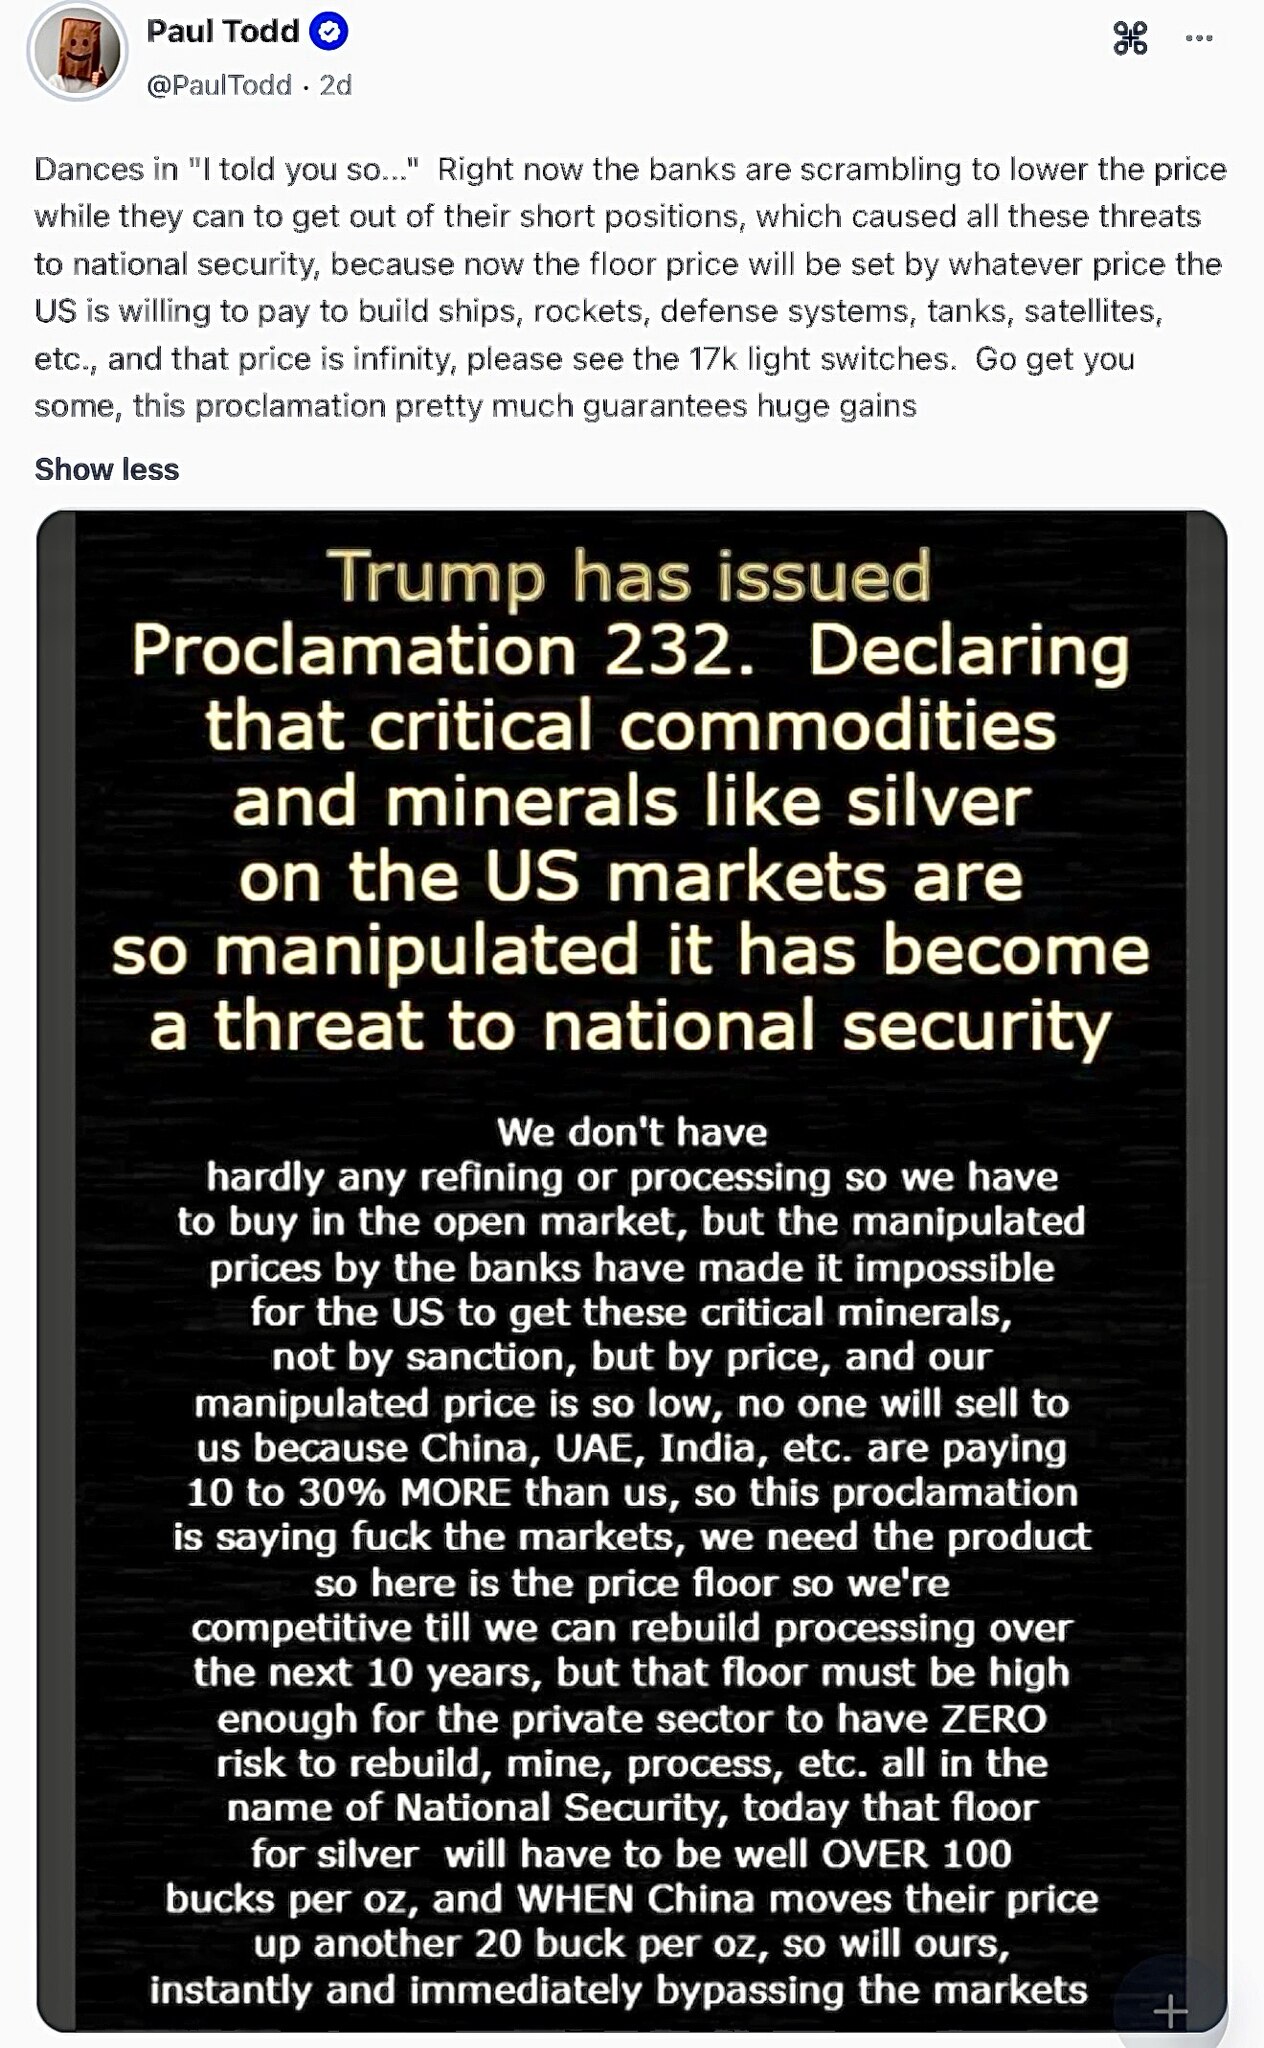Click "a threat to national security" image line
Screen dimensions: 1264x2048
(x=631, y=1026)
